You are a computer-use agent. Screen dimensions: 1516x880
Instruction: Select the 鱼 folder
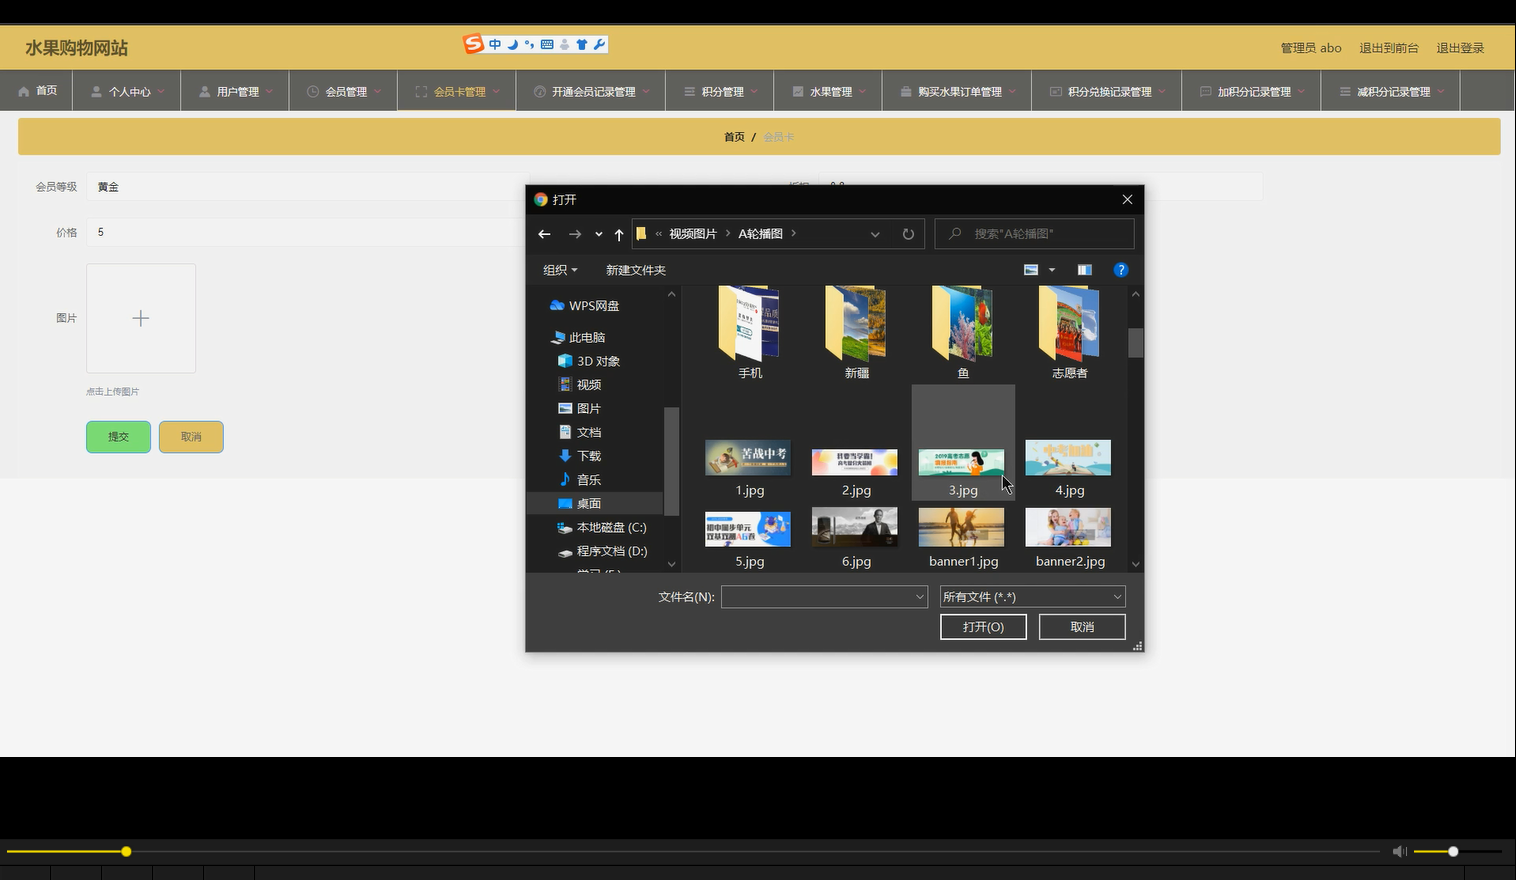963,333
